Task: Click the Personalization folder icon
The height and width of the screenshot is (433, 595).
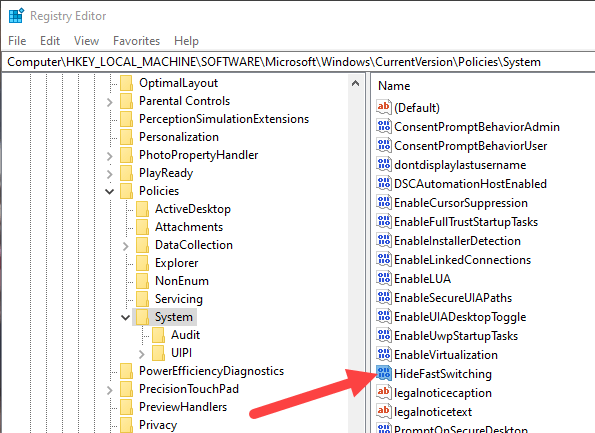Action: (x=126, y=137)
